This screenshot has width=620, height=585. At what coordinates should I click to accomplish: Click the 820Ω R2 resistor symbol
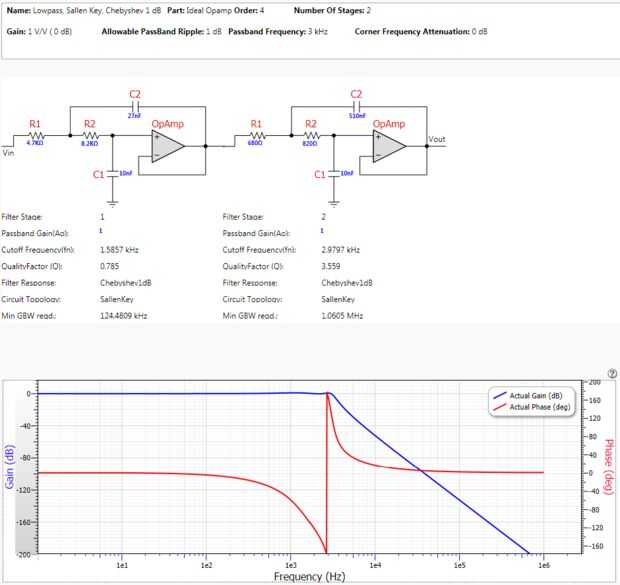(x=311, y=135)
